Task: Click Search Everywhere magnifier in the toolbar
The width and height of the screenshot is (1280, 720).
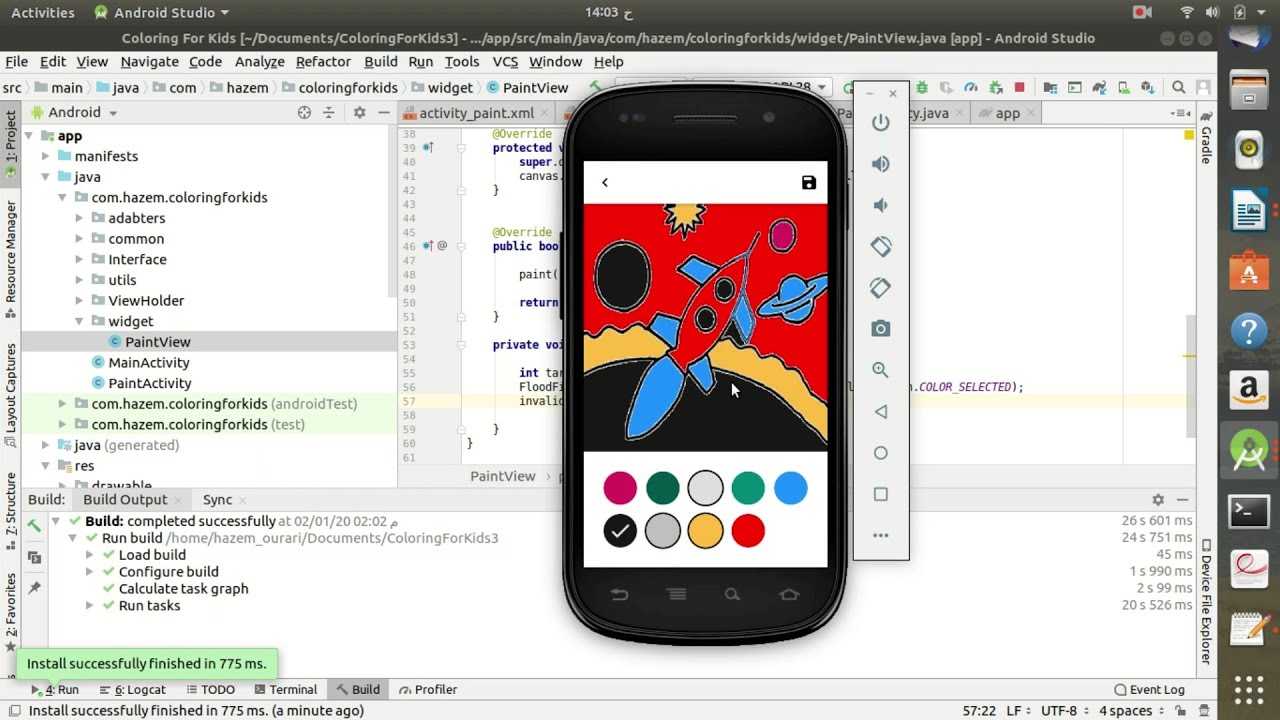Action: pos(1179,88)
